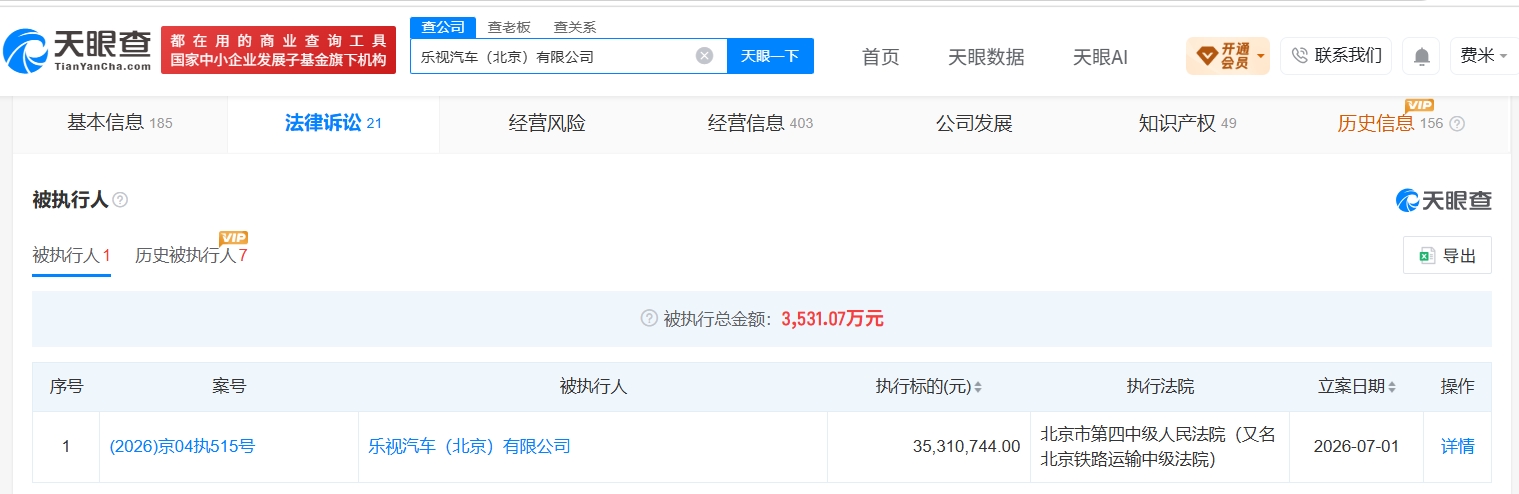This screenshot has height=494, width=1519.
Task: Open the 经营风险 tab
Action: [547, 124]
